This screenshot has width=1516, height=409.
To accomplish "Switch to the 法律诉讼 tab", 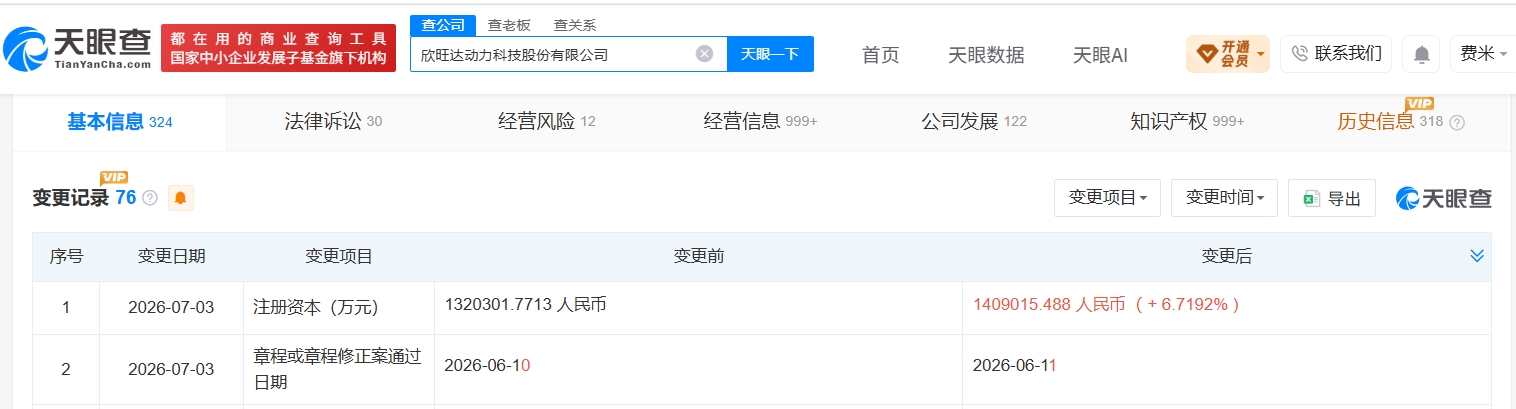I will (x=333, y=122).
